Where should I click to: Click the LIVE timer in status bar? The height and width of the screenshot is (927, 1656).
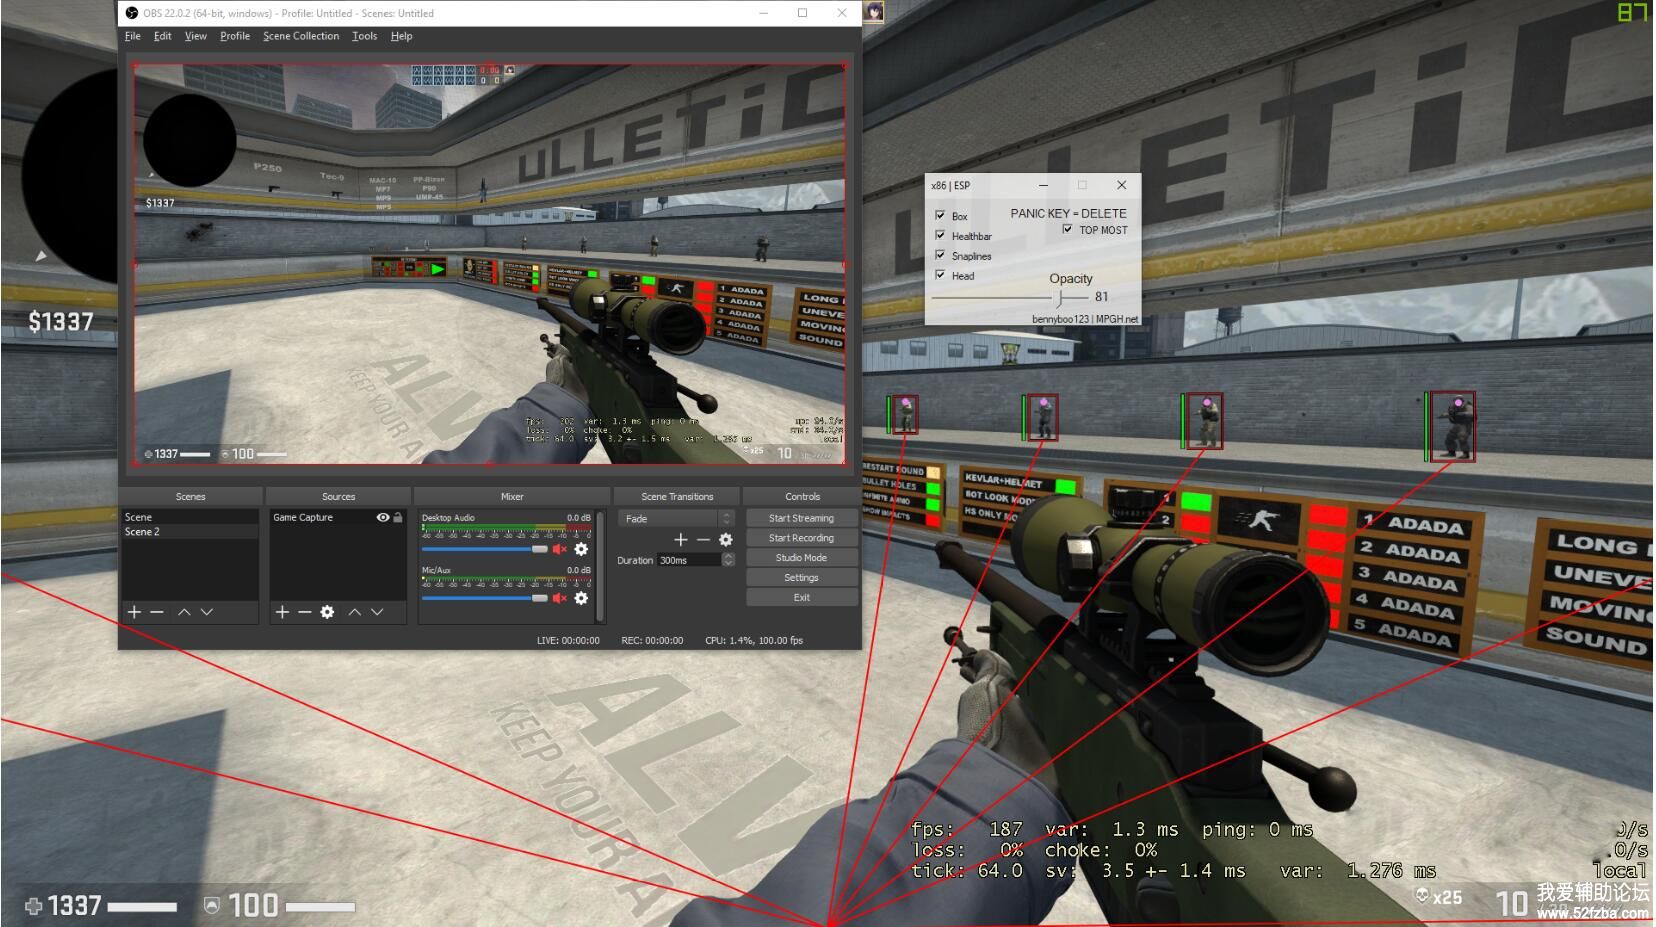pyautogui.click(x=568, y=640)
